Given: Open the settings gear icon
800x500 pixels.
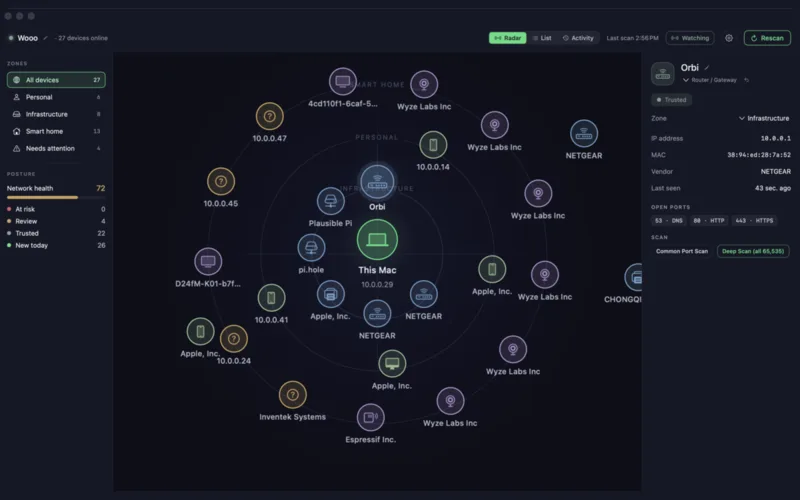Looking at the screenshot, I should 729,38.
